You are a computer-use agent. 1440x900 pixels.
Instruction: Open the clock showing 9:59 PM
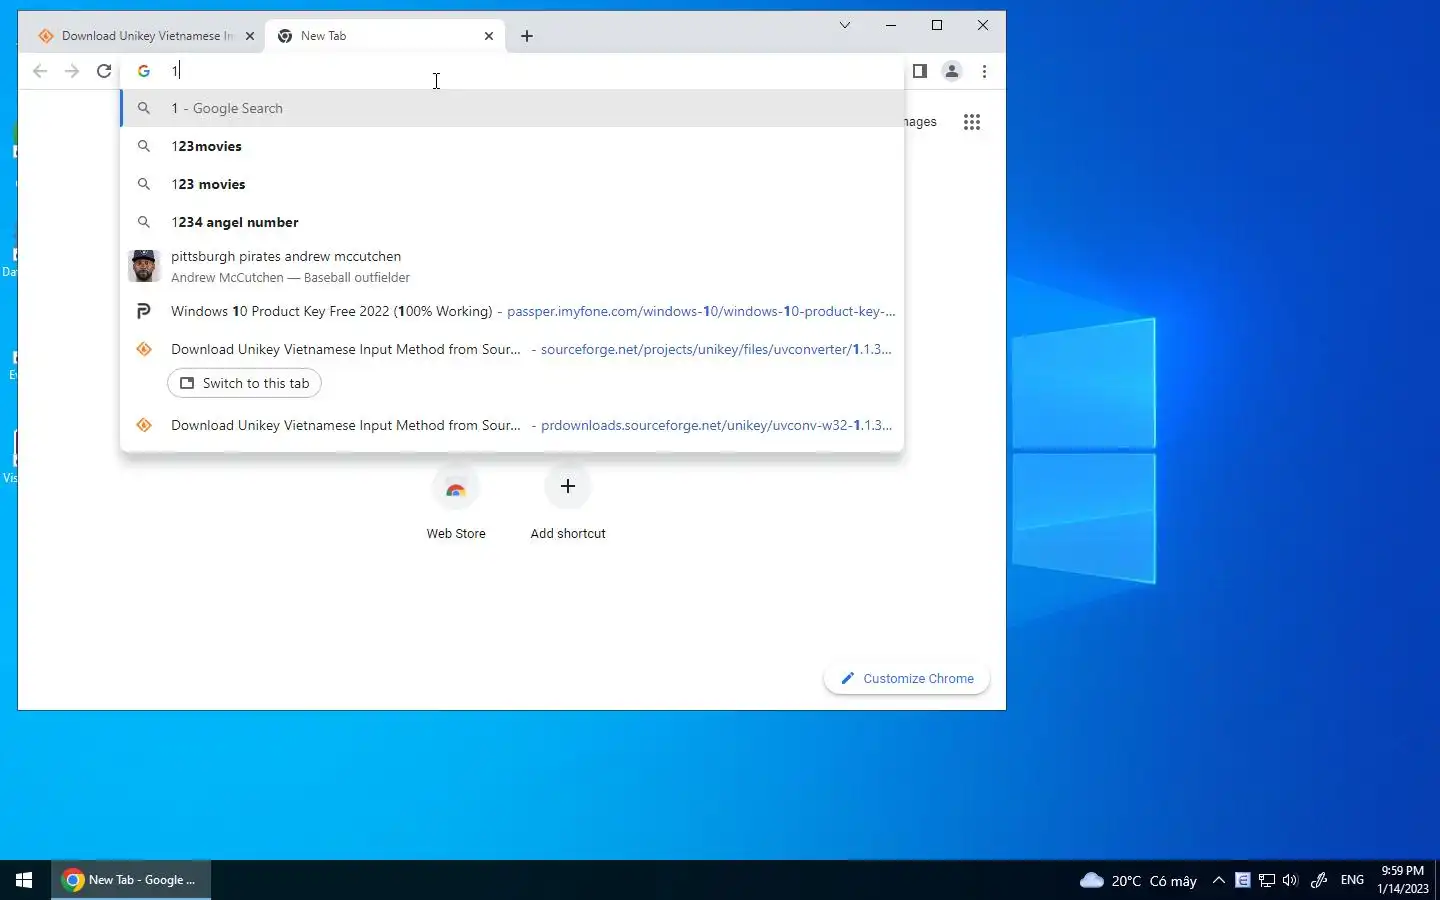(x=1403, y=880)
